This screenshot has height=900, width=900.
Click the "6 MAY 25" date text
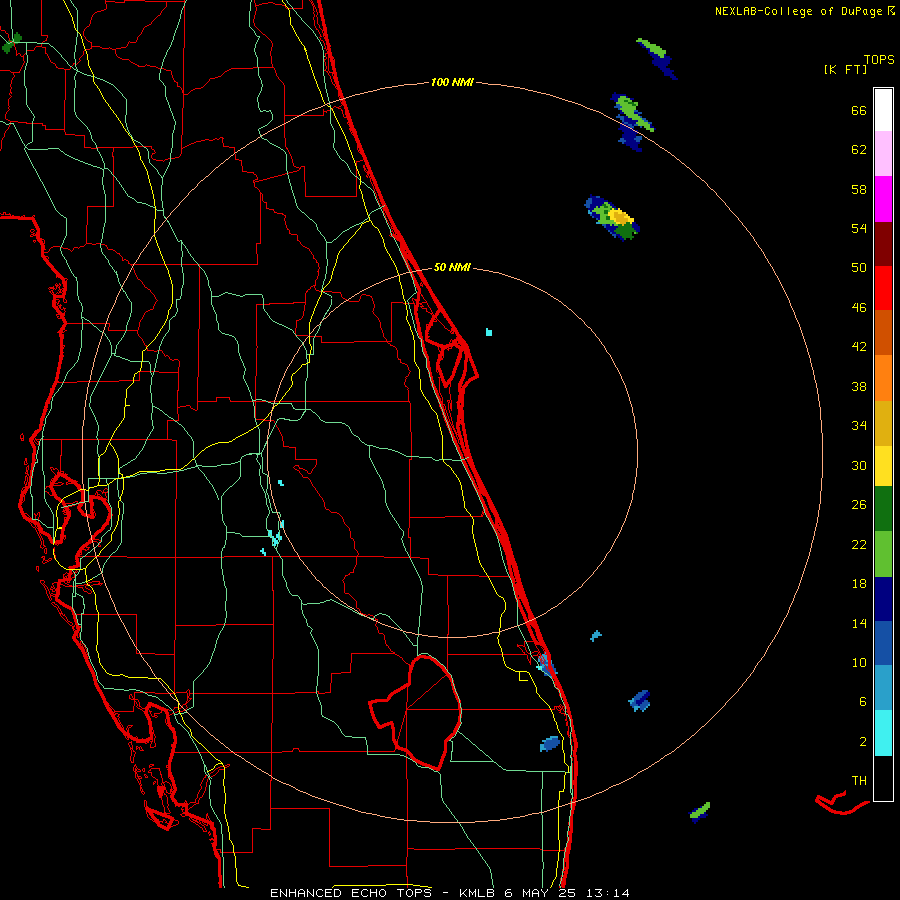(540, 893)
